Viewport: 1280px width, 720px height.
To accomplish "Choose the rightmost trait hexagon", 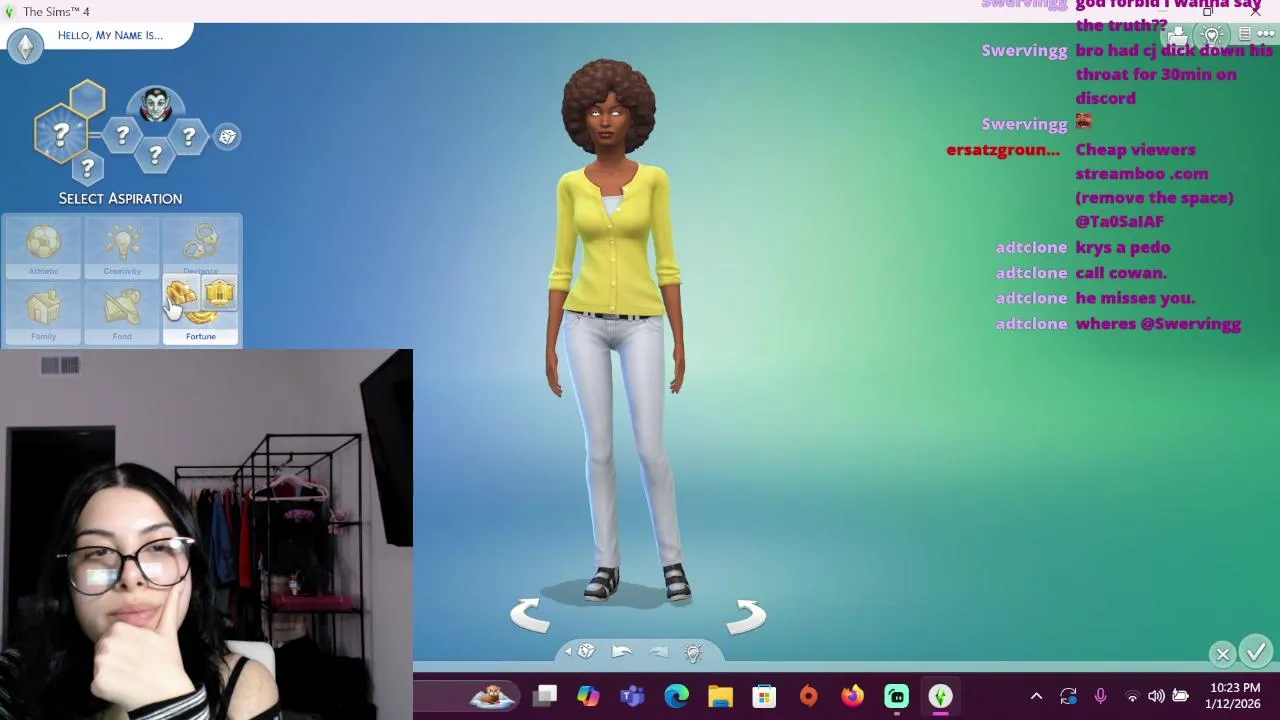I will tap(188, 136).
